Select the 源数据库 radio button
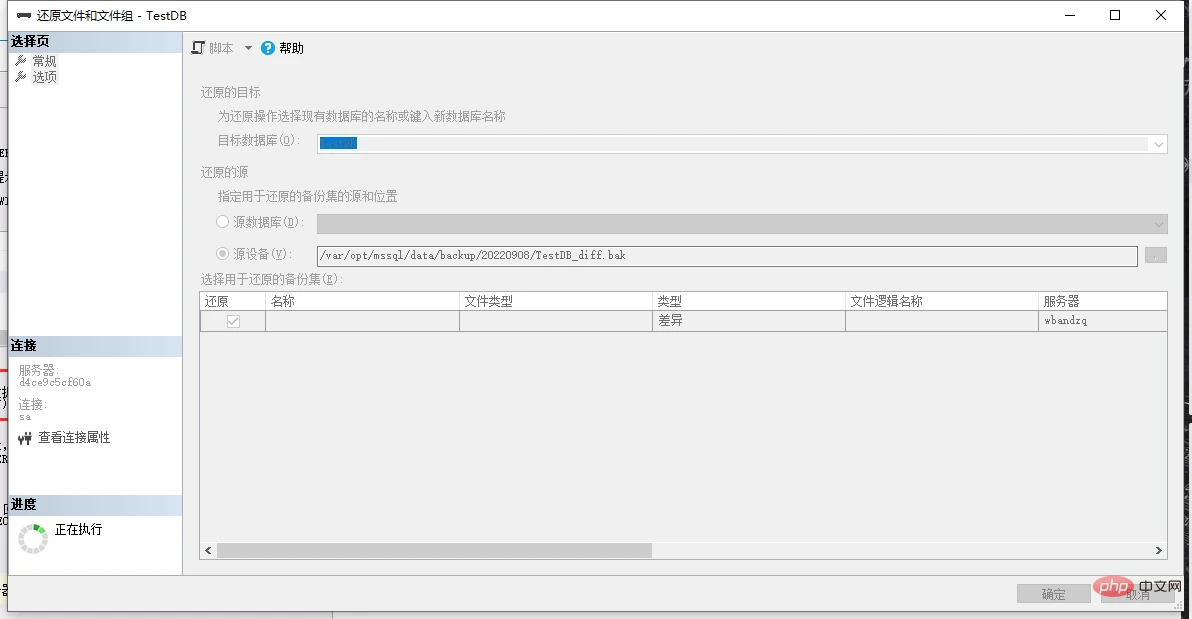1192x619 pixels. [223, 221]
